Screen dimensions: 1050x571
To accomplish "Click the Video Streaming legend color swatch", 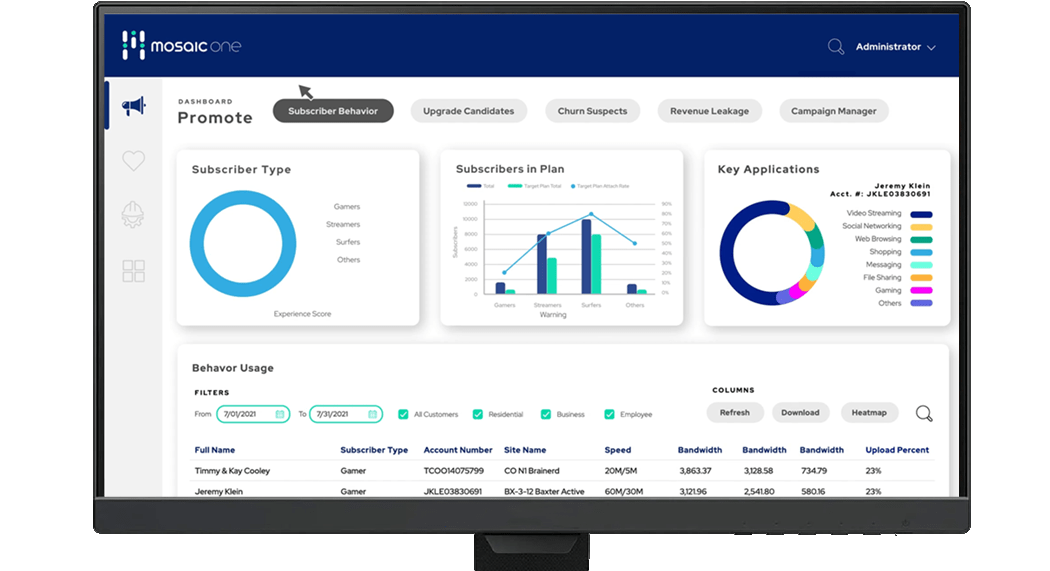I will pyautogui.click(x=920, y=214).
